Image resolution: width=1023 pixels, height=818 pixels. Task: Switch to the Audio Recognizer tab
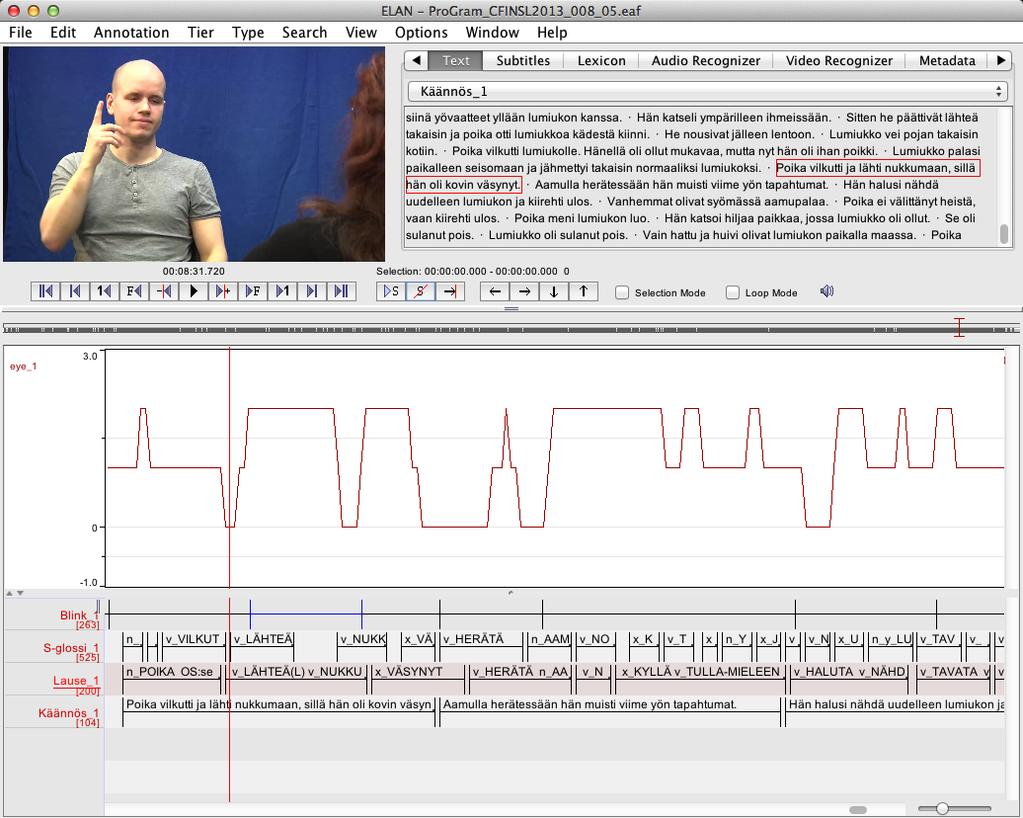pos(705,61)
